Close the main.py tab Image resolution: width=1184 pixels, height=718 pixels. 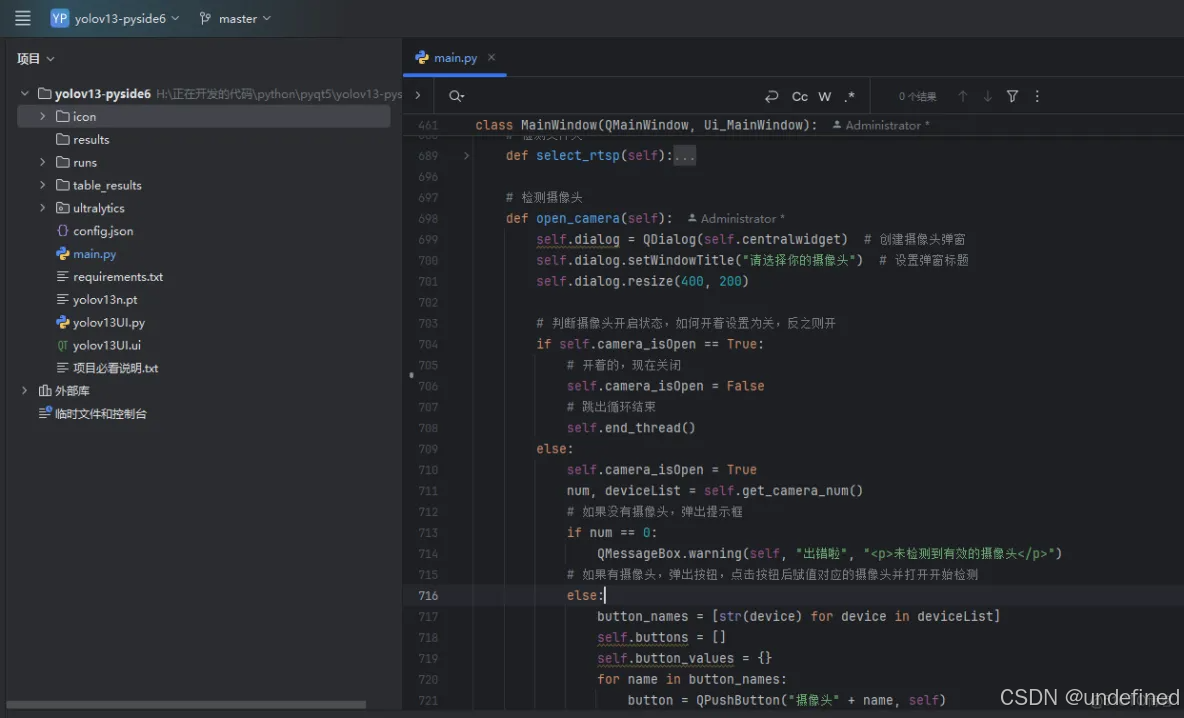[492, 57]
